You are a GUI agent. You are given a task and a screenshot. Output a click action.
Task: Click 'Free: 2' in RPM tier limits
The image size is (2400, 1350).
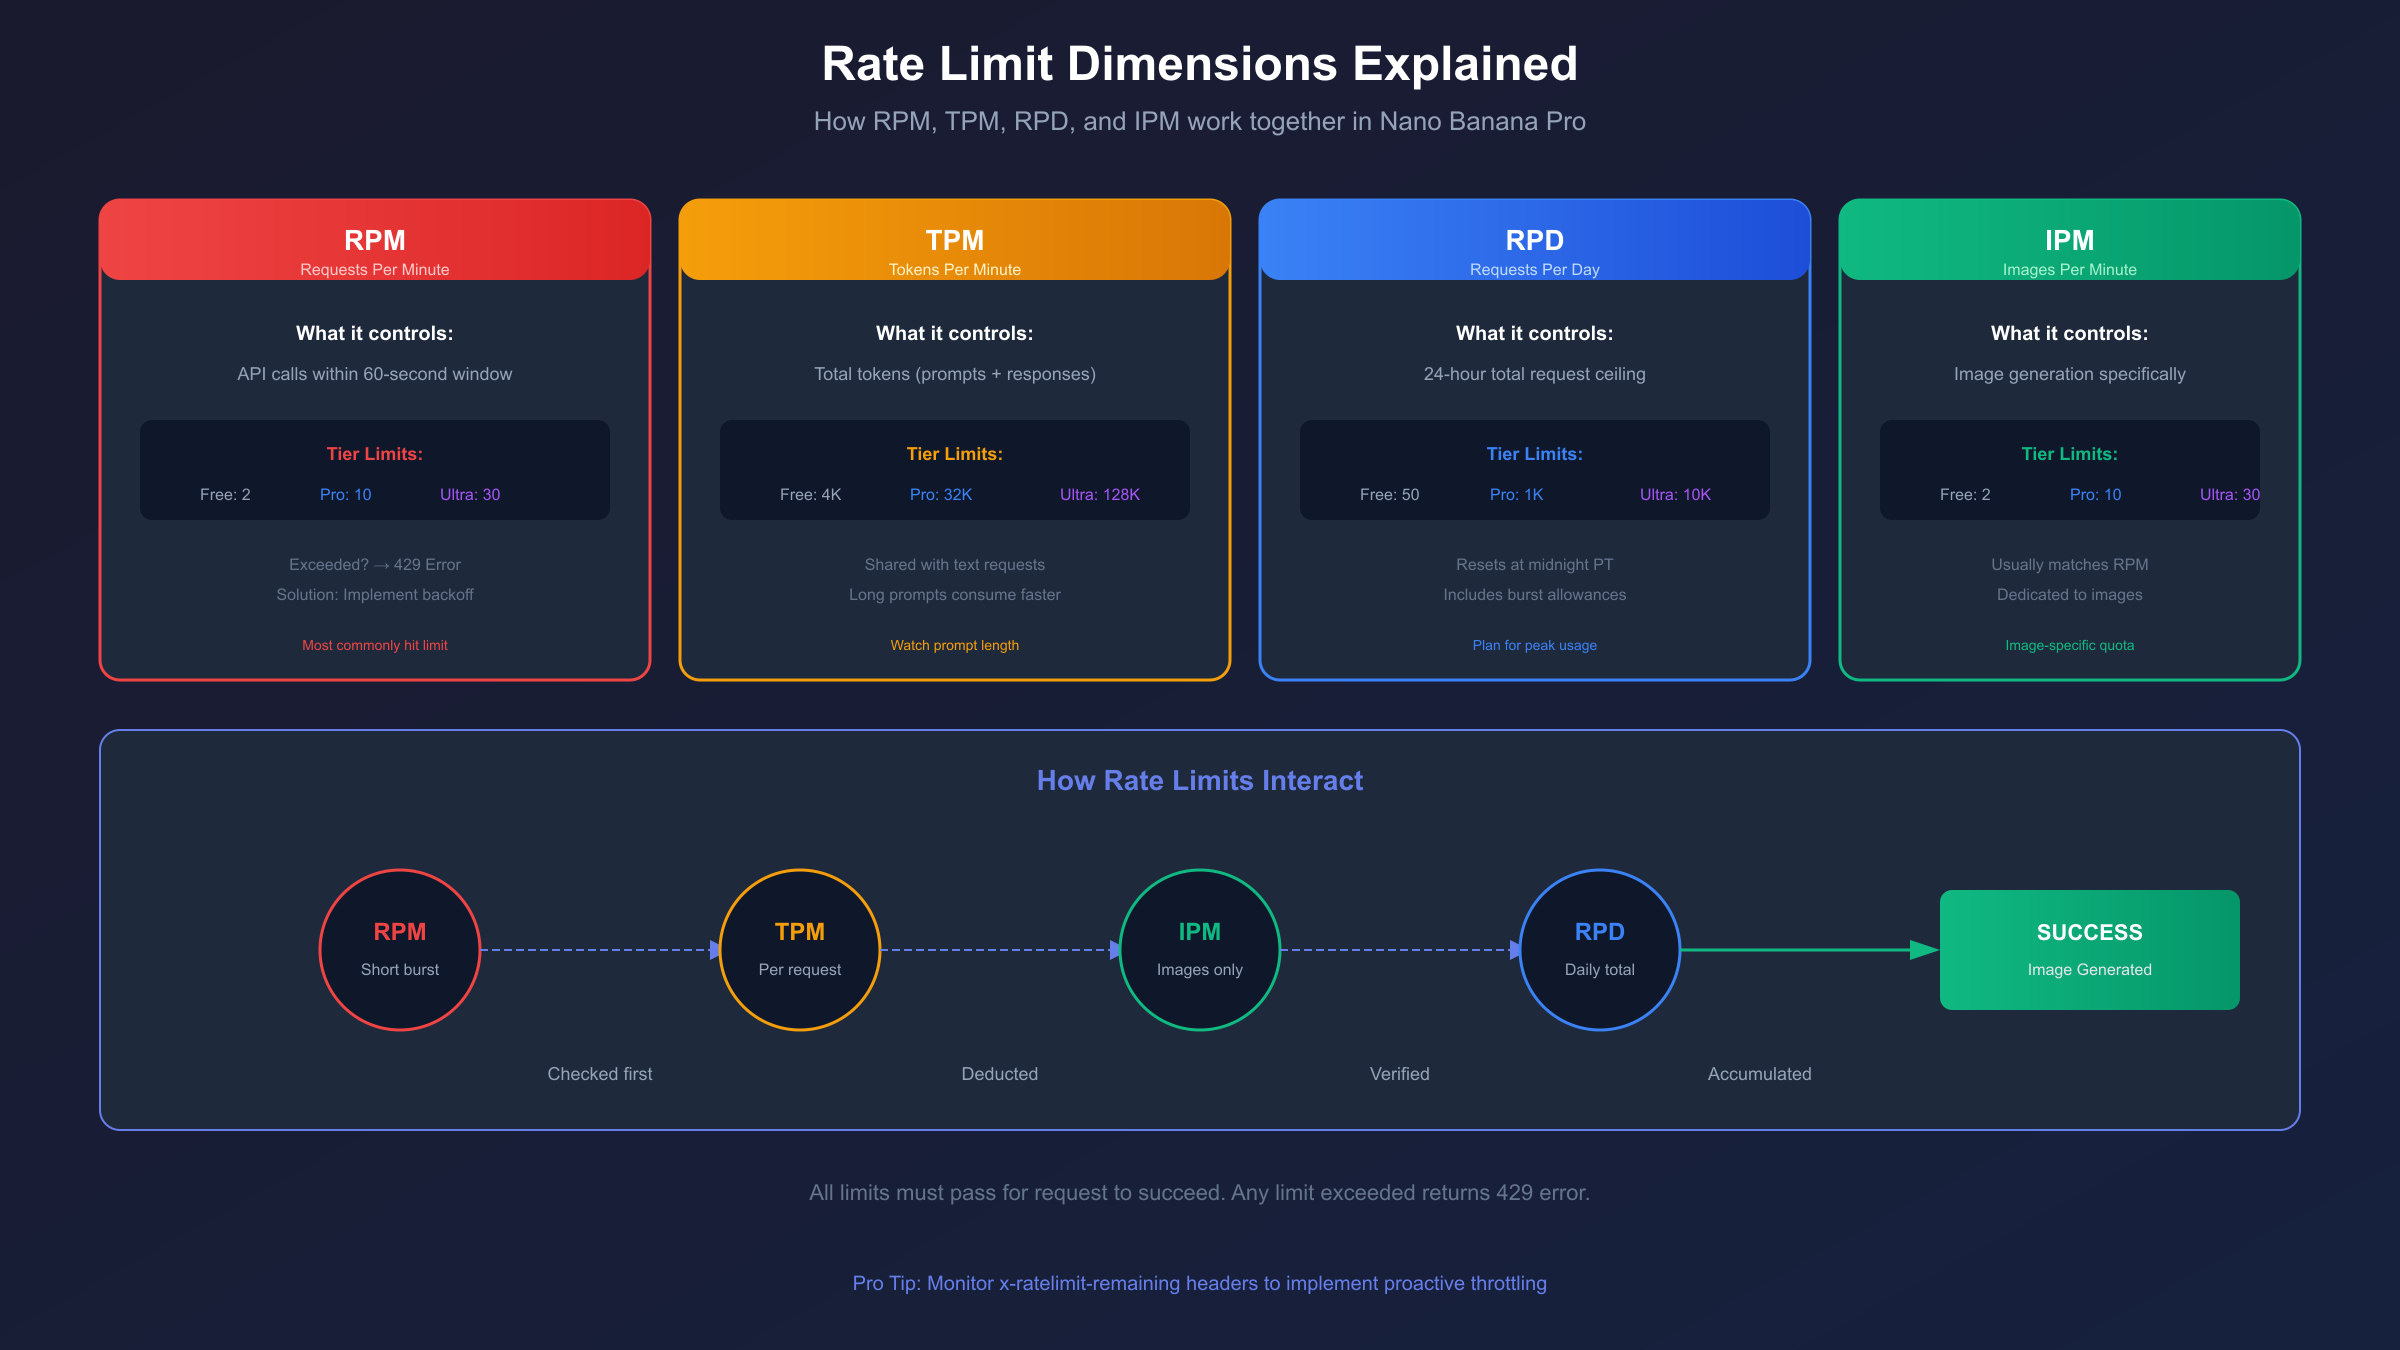click(x=225, y=494)
